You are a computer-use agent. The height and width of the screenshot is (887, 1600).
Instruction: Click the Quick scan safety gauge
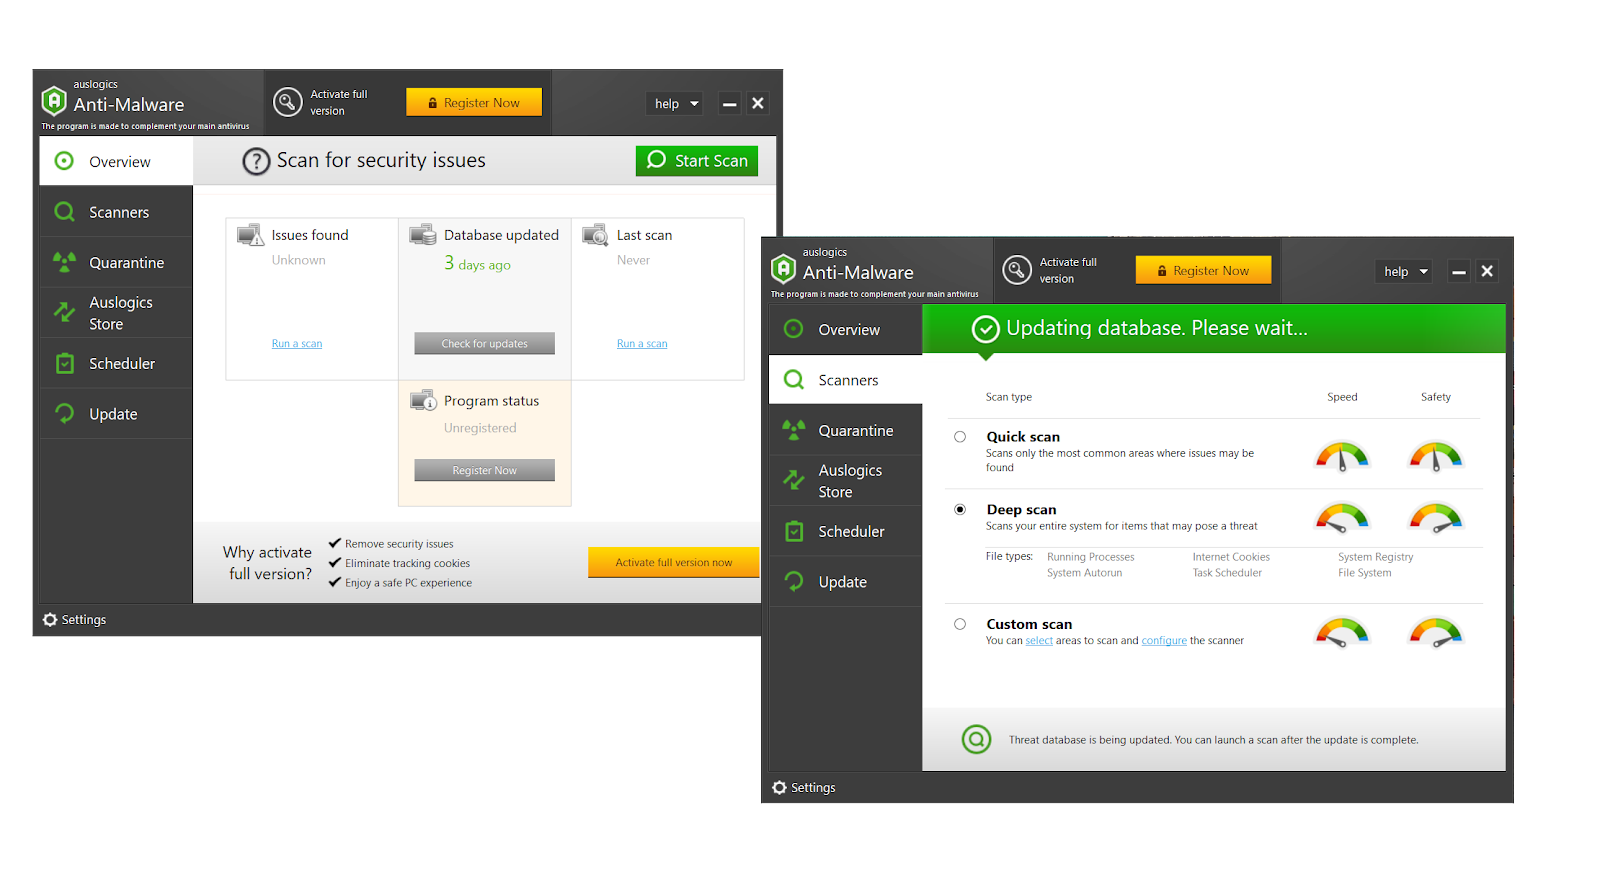(1436, 456)
